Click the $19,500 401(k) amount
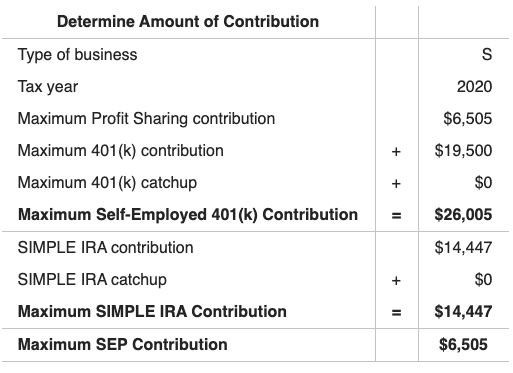The width and height of the screenshot is (513, 373). 463,151
